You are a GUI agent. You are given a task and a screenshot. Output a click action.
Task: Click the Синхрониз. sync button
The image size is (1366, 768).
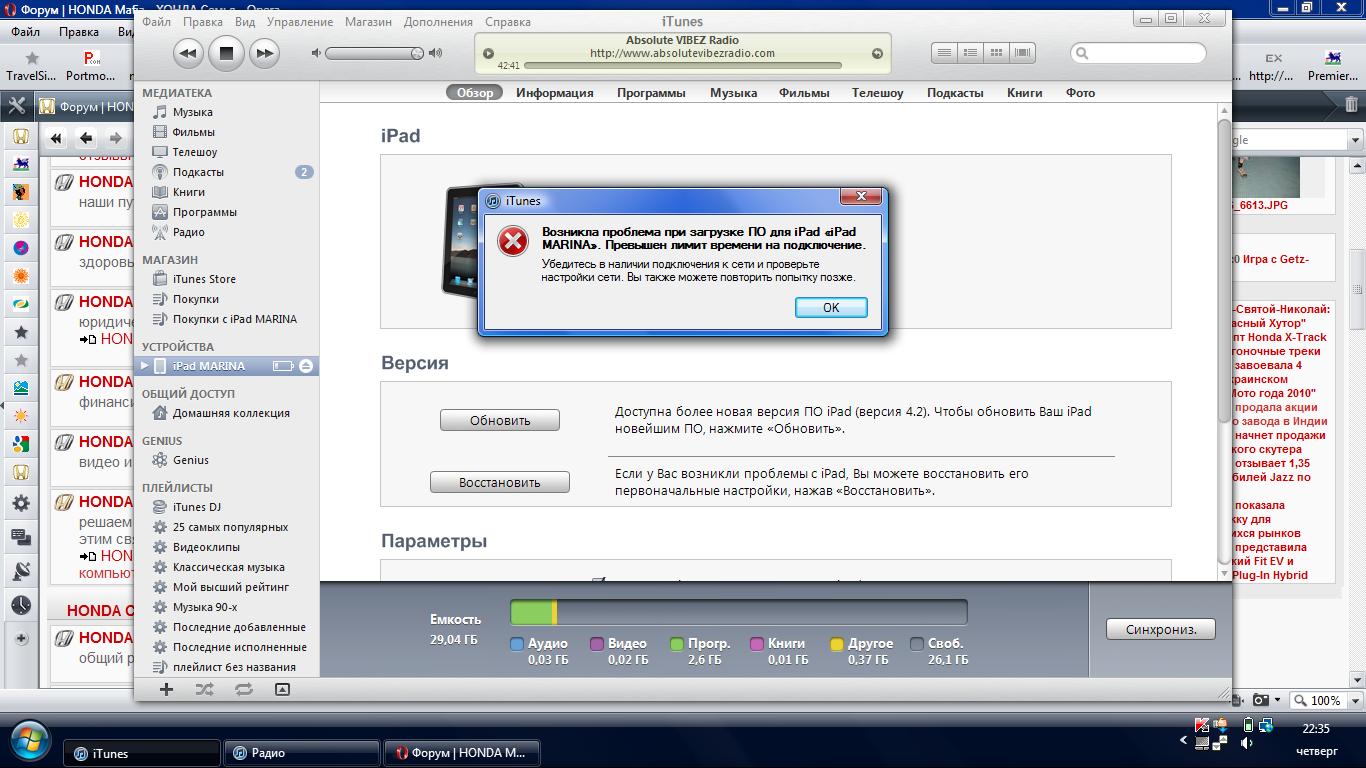pyautogui.click(x=1161, y=629)
